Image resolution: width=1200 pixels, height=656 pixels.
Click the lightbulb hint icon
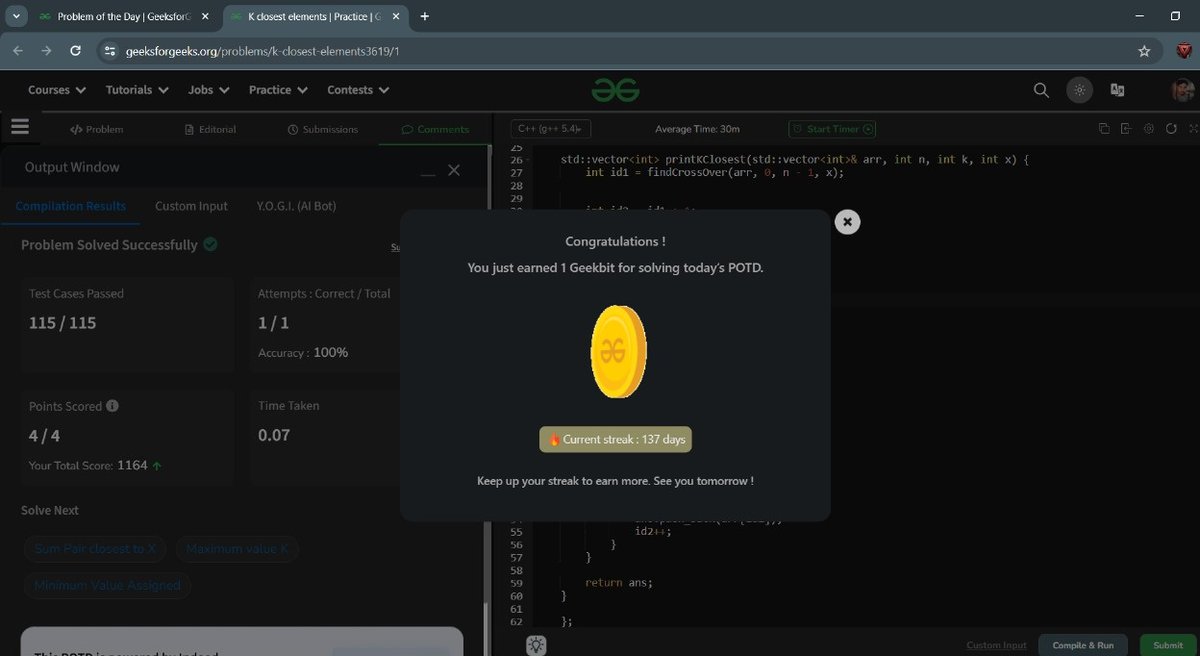(x=536, y=645)
